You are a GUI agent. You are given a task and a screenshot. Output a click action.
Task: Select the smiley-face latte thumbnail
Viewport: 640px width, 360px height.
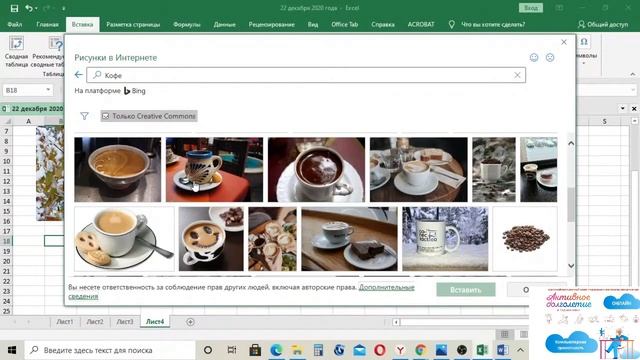click(211, 239)
